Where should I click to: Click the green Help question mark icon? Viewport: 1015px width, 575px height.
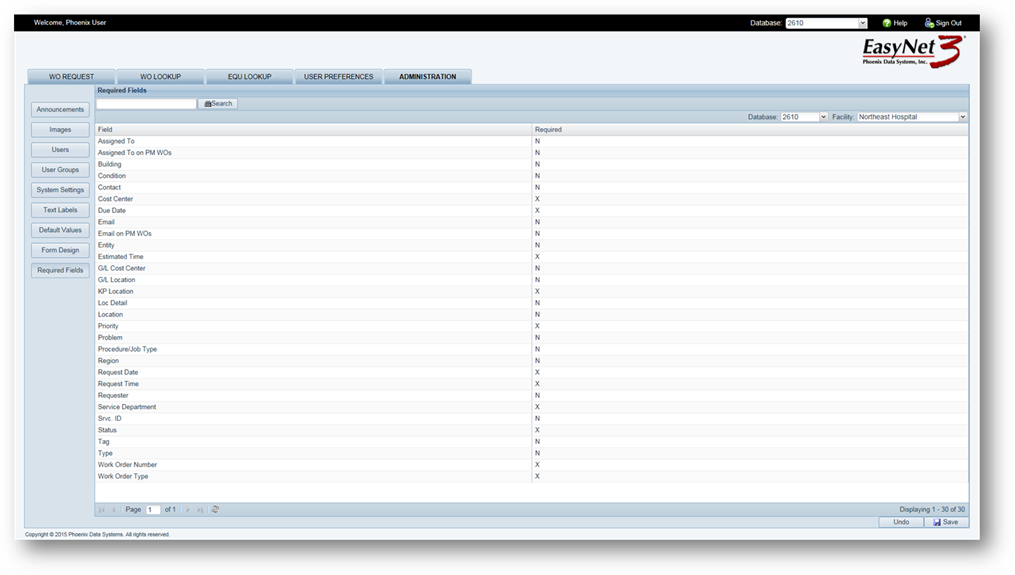coord(886,23)
